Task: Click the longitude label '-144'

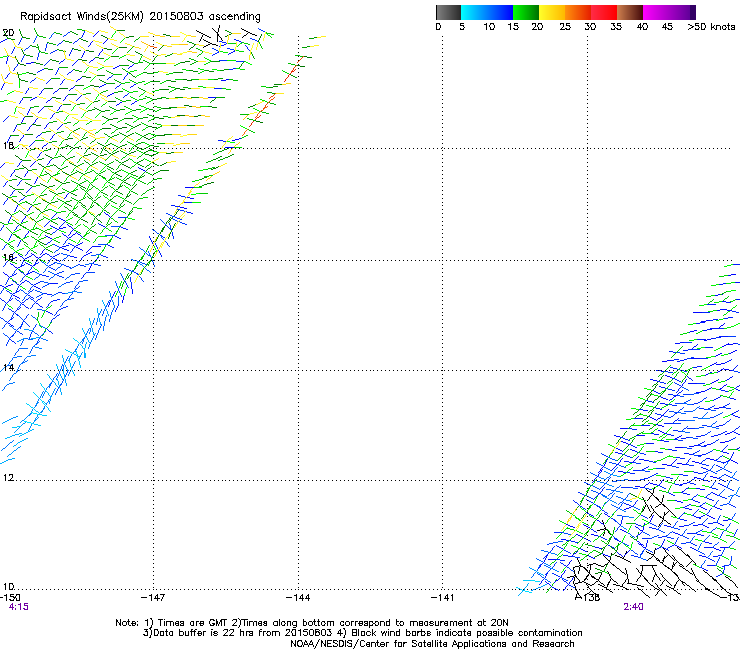Action: click(298, 598)
